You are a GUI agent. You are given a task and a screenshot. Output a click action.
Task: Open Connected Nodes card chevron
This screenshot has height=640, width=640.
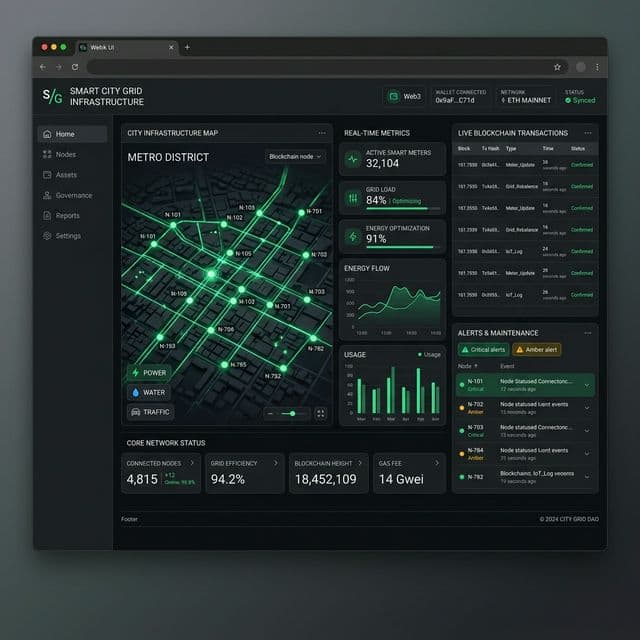coord(192,463)
